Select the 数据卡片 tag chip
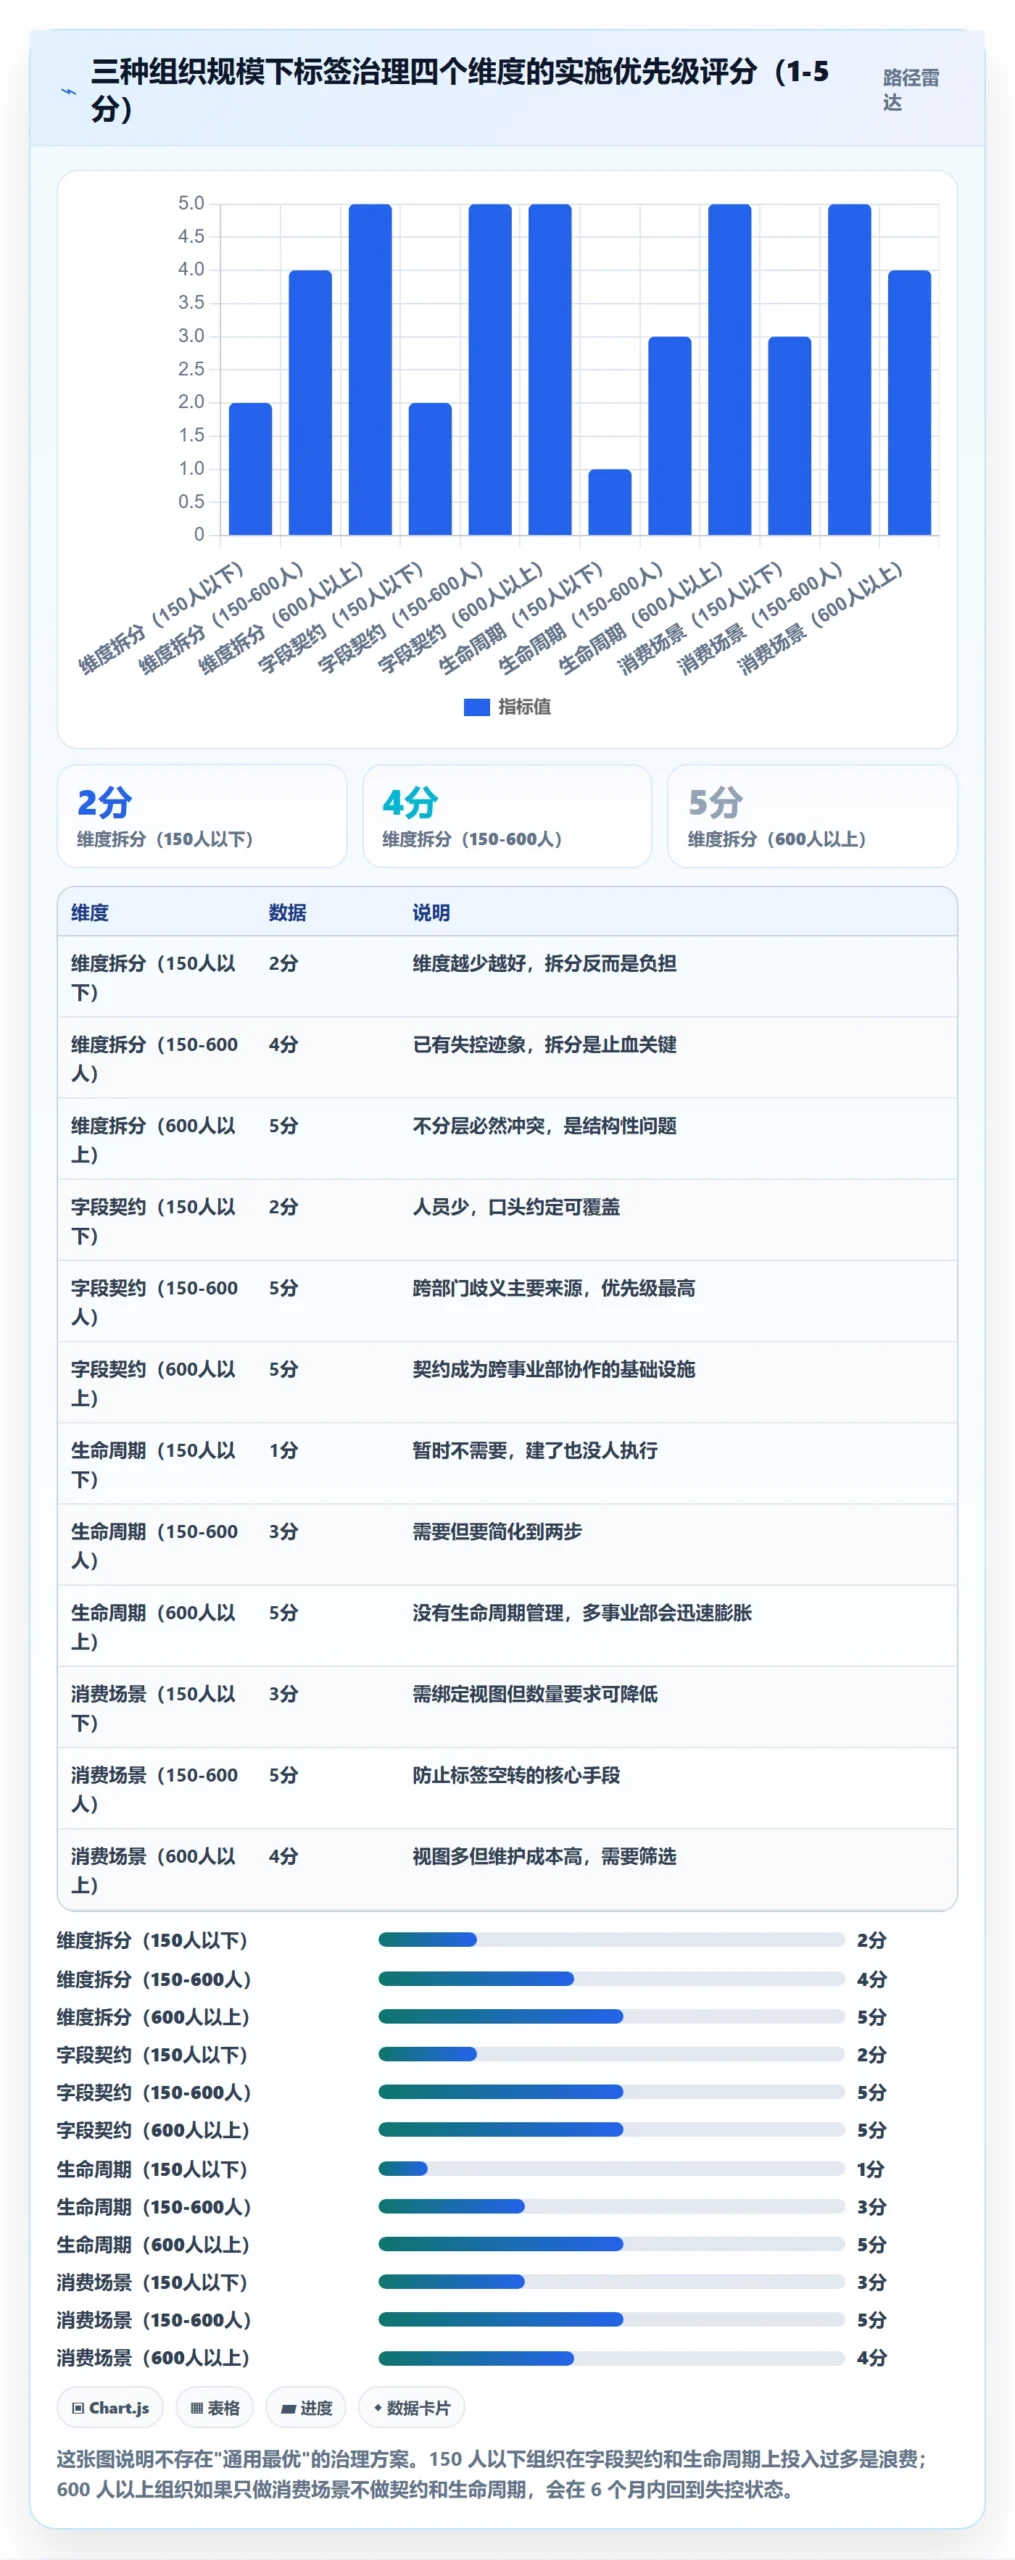 point(412,2407)
